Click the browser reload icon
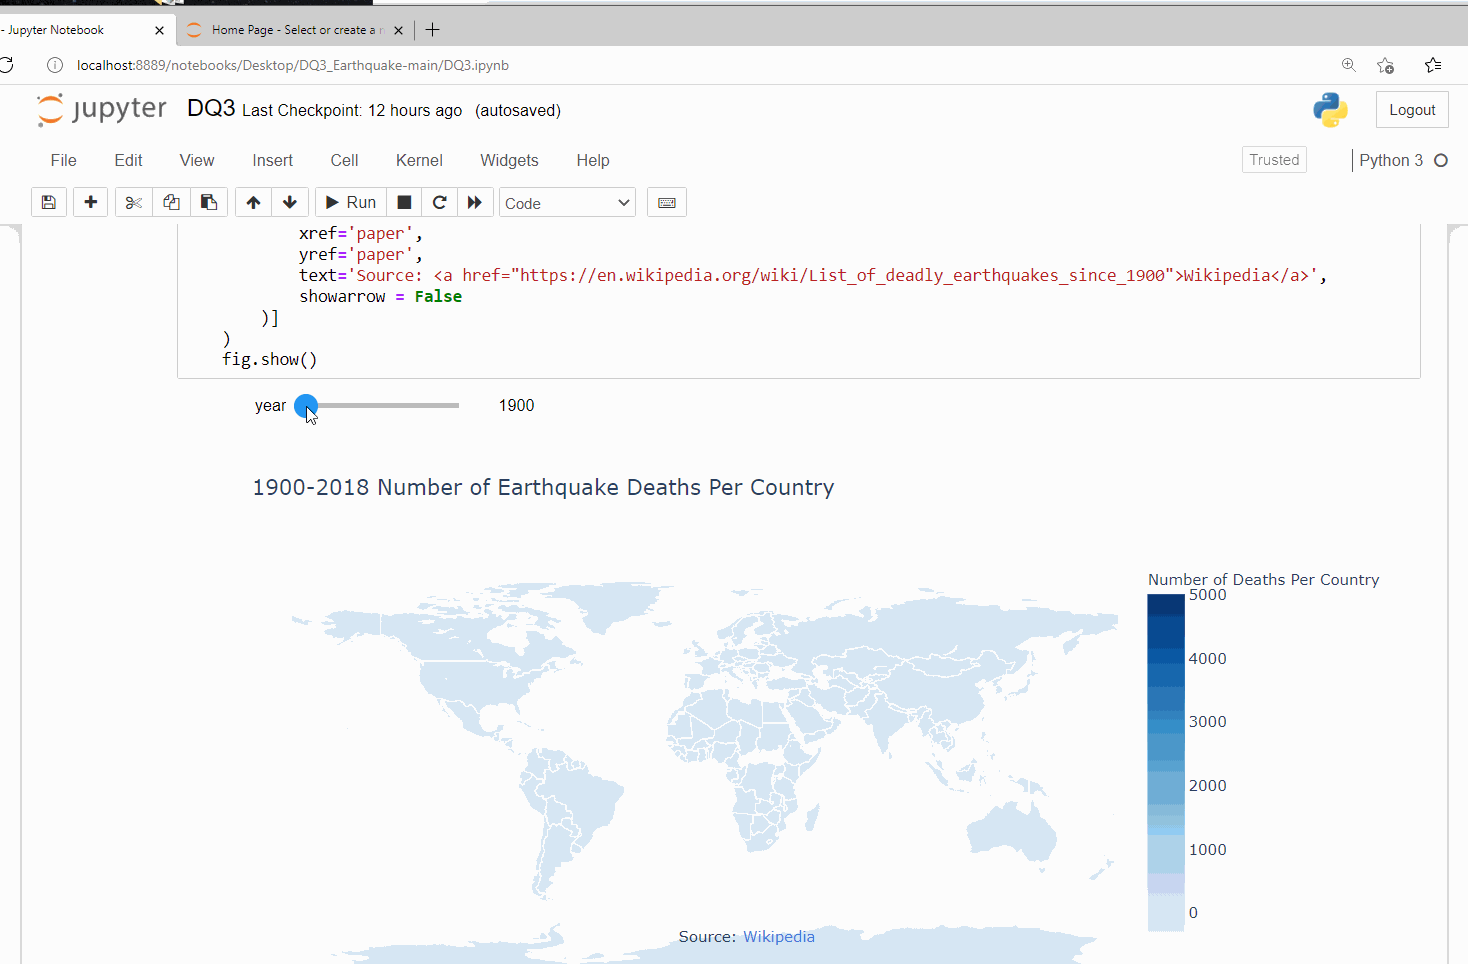Image resolution: width=1468 pixels, height=964 pixels. click(6, 65)
